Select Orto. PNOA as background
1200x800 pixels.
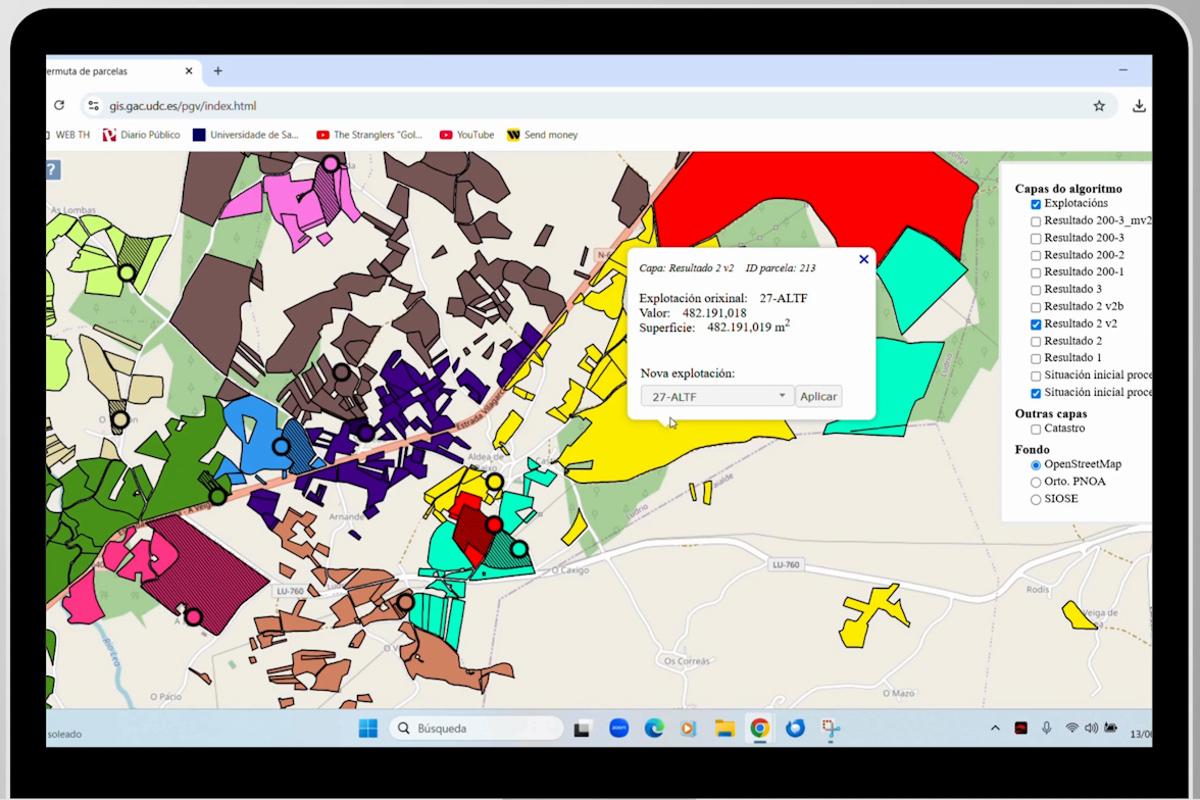(1036, 482)
